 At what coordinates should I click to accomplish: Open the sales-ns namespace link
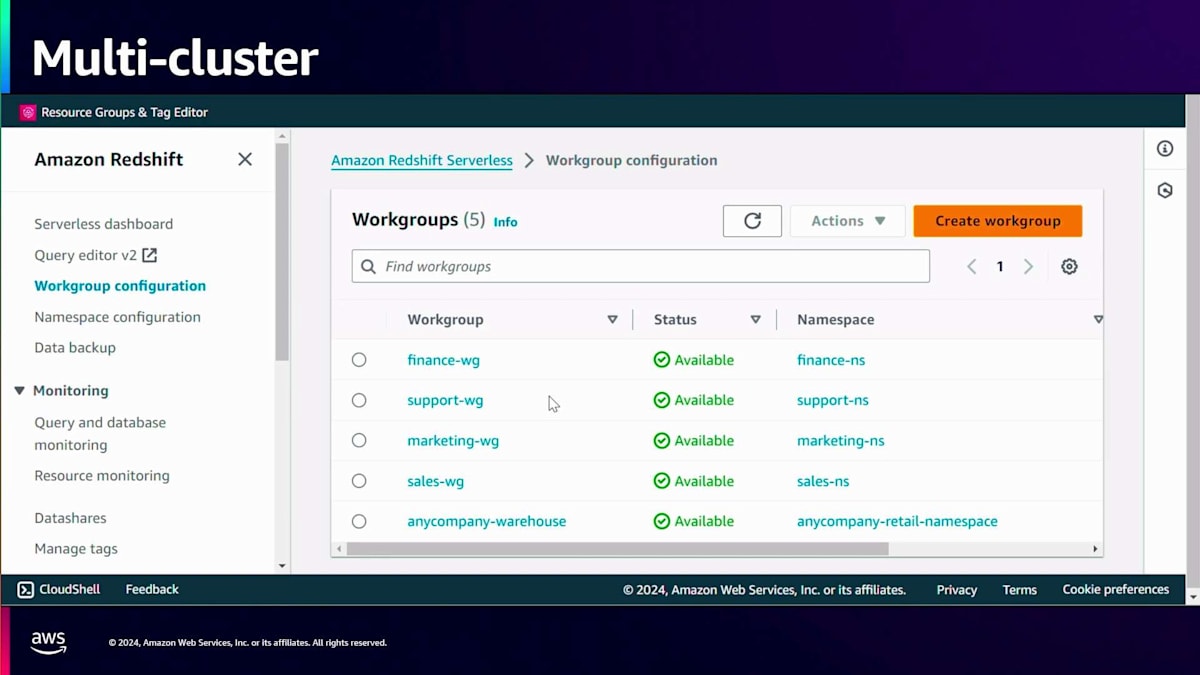click(x=823, y=481)
